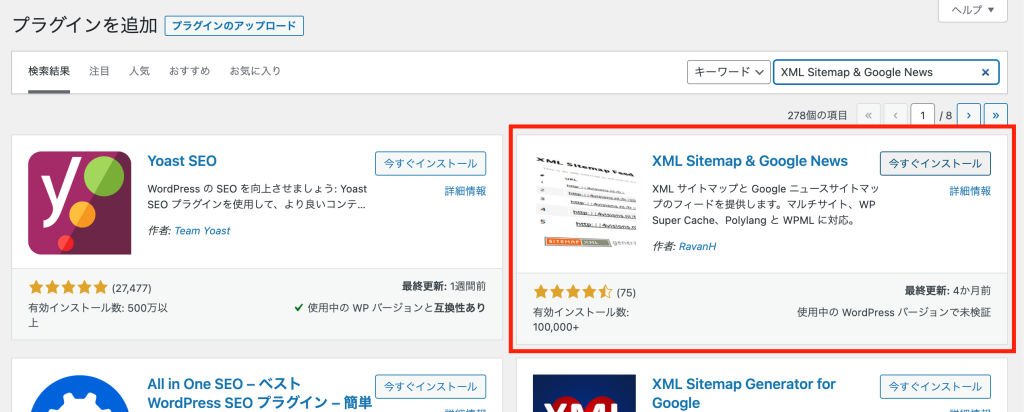Open author link RavanH
The height and width of the screenshot is (412, 1024).
pyautogui.click(x=698, y=246)
